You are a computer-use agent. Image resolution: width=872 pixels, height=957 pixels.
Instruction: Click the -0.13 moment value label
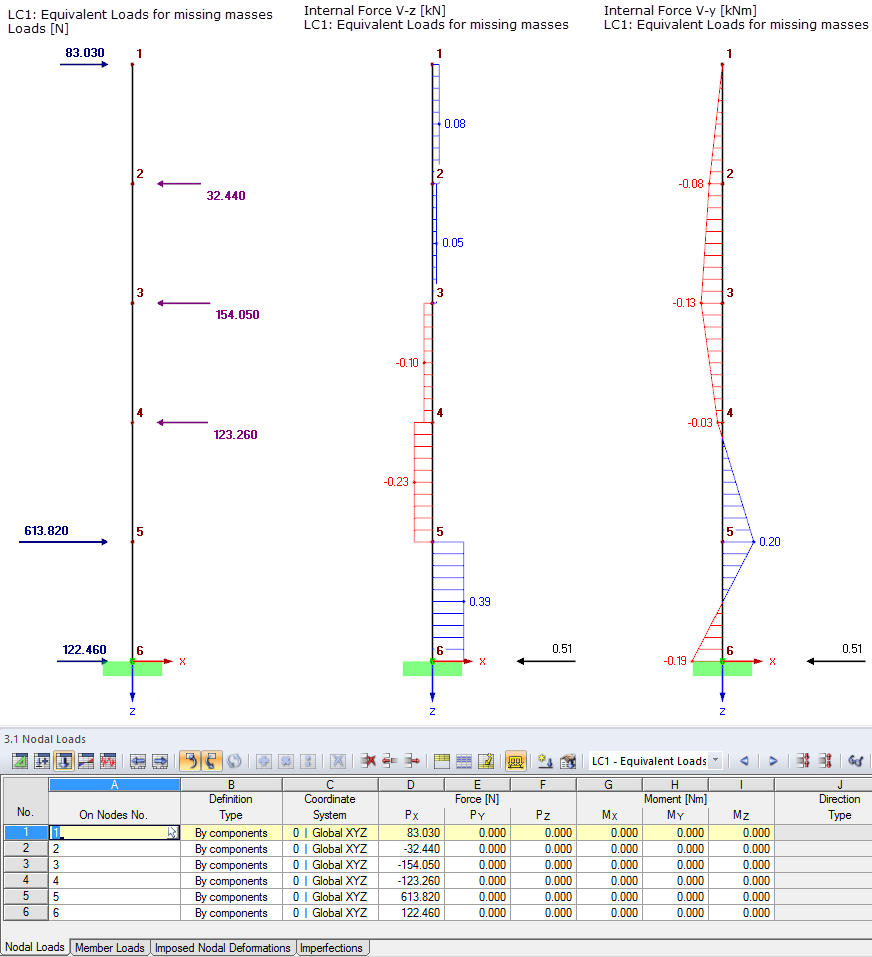tap(684, 303)
